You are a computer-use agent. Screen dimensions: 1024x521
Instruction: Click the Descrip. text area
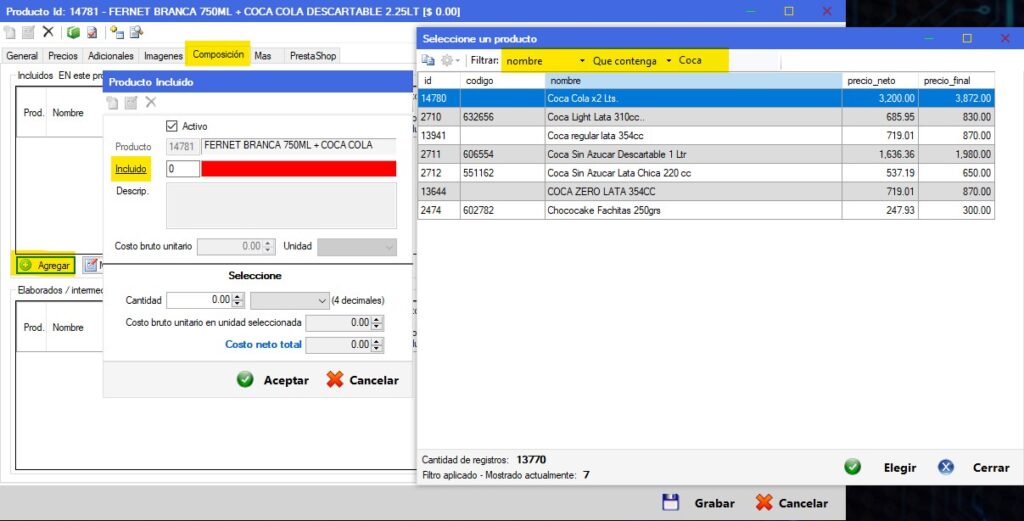coord(281,206)
